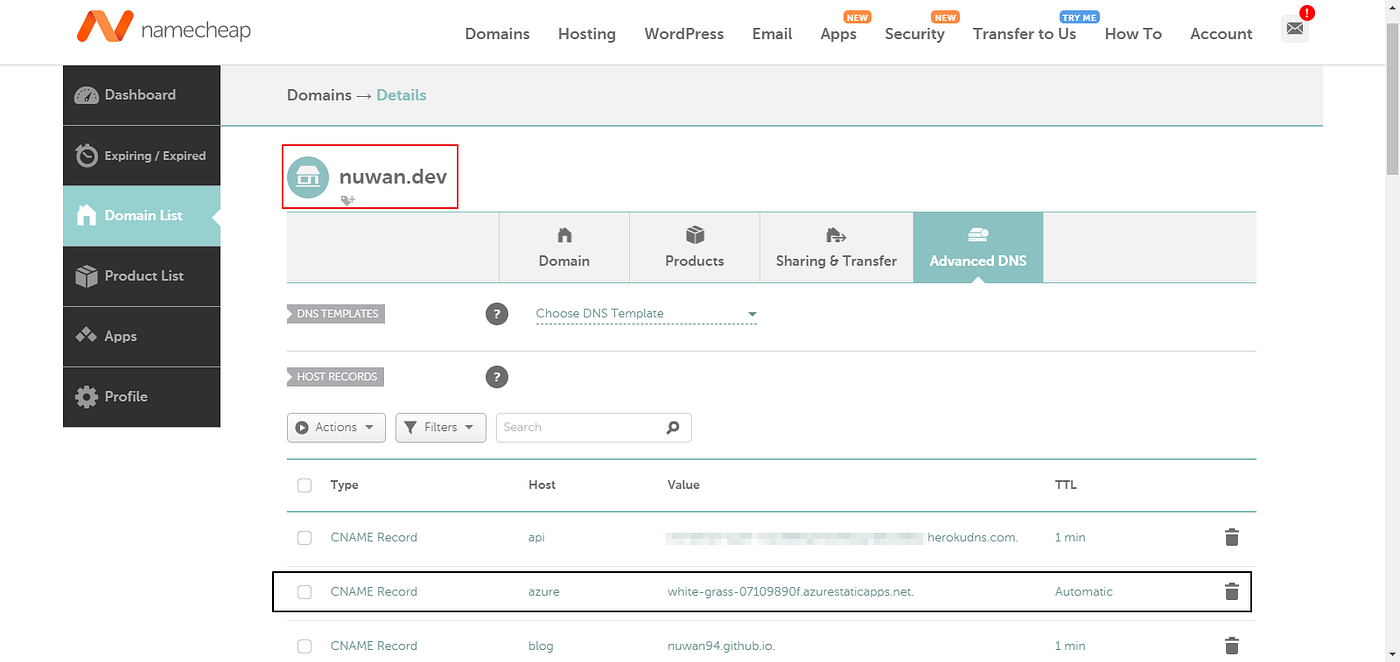Go to Profile in sidebar
Viewport: 1400px width, 662px height.
point(141,396)
